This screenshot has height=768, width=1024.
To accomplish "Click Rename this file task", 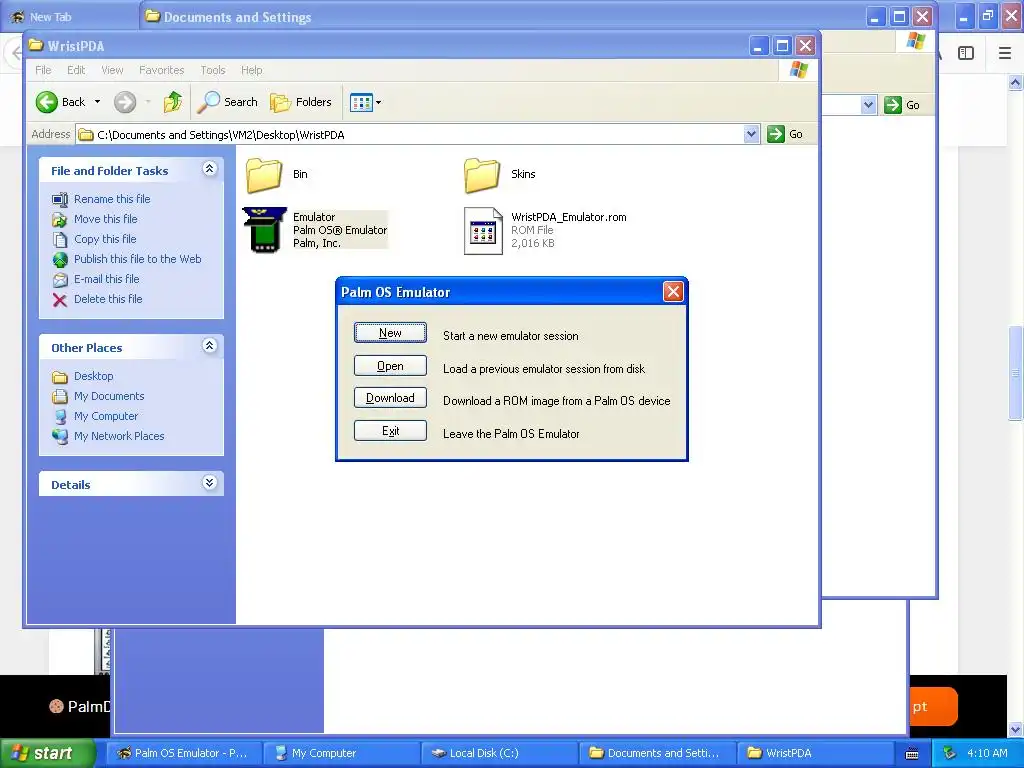I will (x=112, y=199).
